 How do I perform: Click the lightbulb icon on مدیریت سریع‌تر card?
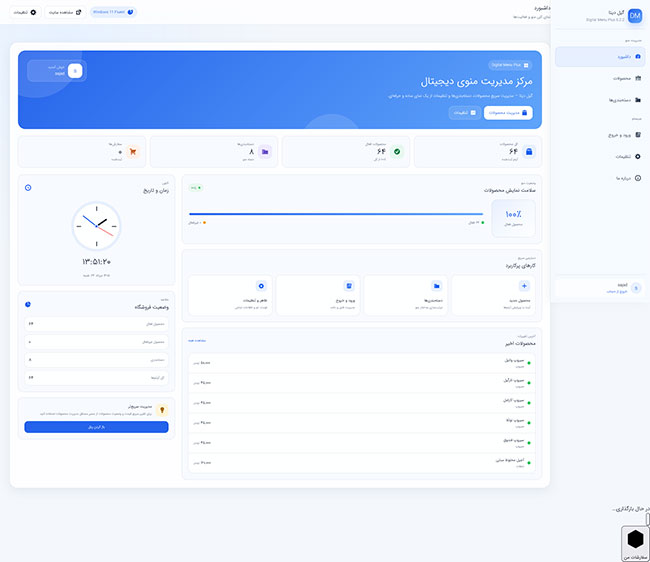tap(162, 410)
